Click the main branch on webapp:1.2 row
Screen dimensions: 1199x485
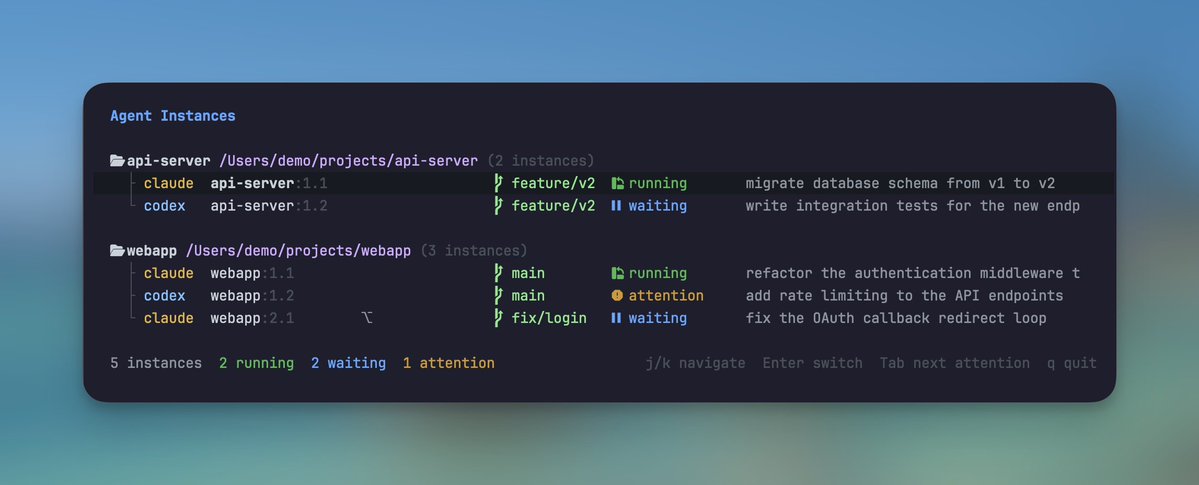point(528,295)
